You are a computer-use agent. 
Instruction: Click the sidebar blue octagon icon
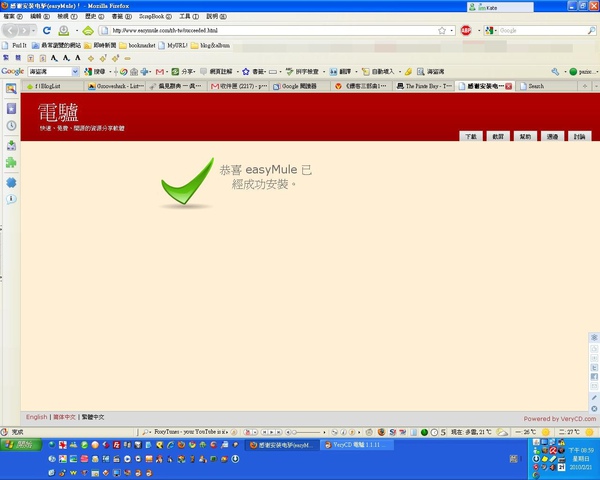click(x=11, y=183)
